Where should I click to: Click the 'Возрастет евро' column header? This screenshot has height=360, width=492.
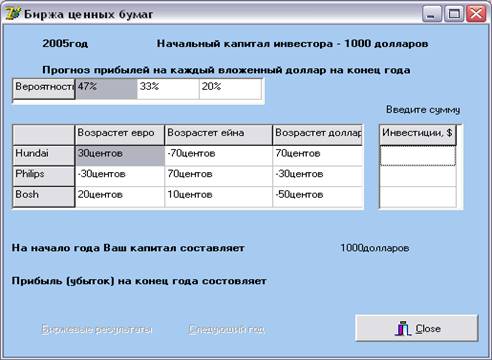pyautogui.click(x=120, y=135)
